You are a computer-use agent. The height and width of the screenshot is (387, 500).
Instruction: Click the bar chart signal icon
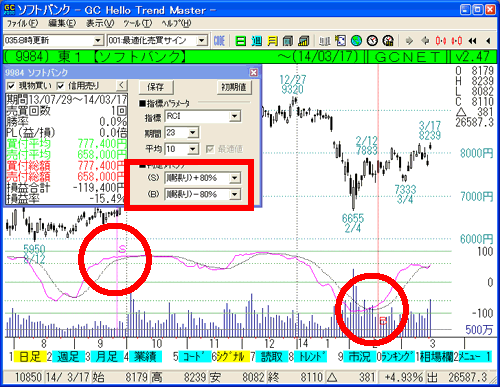pos(304,41)
